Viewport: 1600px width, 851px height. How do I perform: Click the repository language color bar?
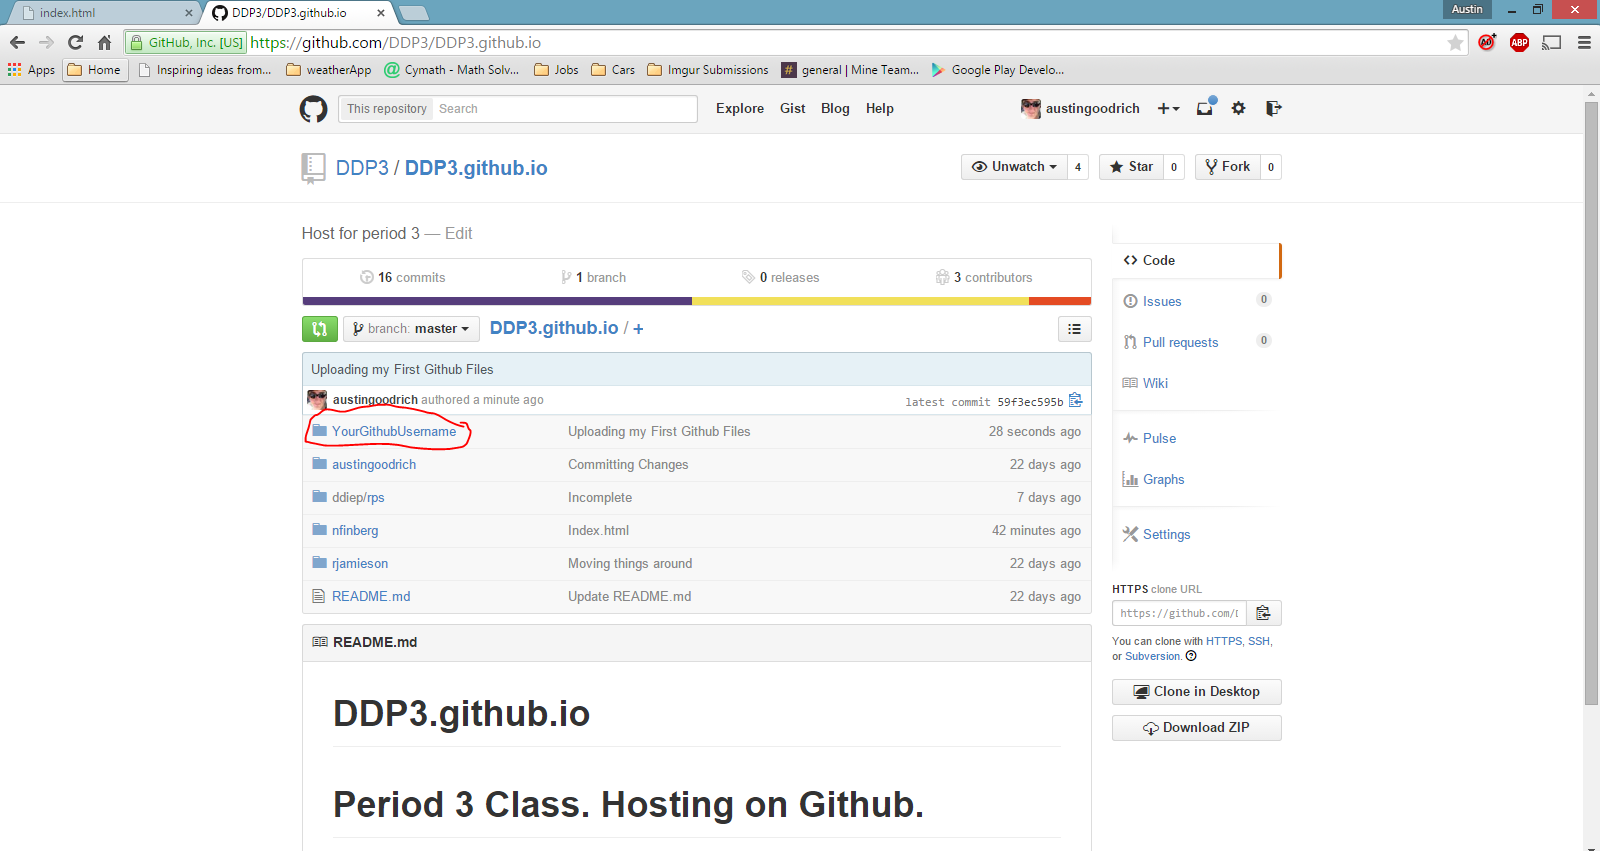(696, 301)
